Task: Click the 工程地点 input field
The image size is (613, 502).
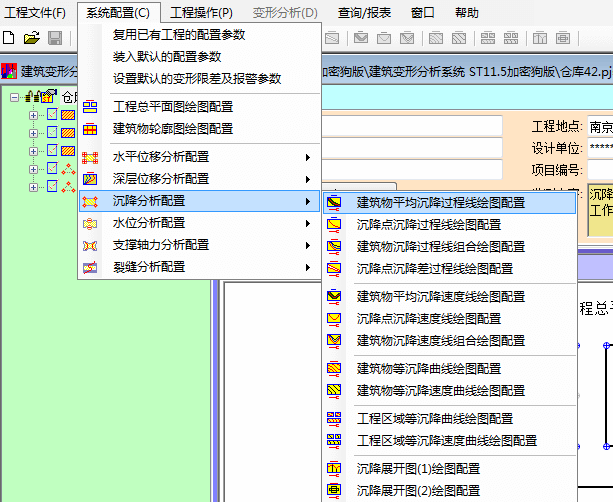Action: coord(600,126)
